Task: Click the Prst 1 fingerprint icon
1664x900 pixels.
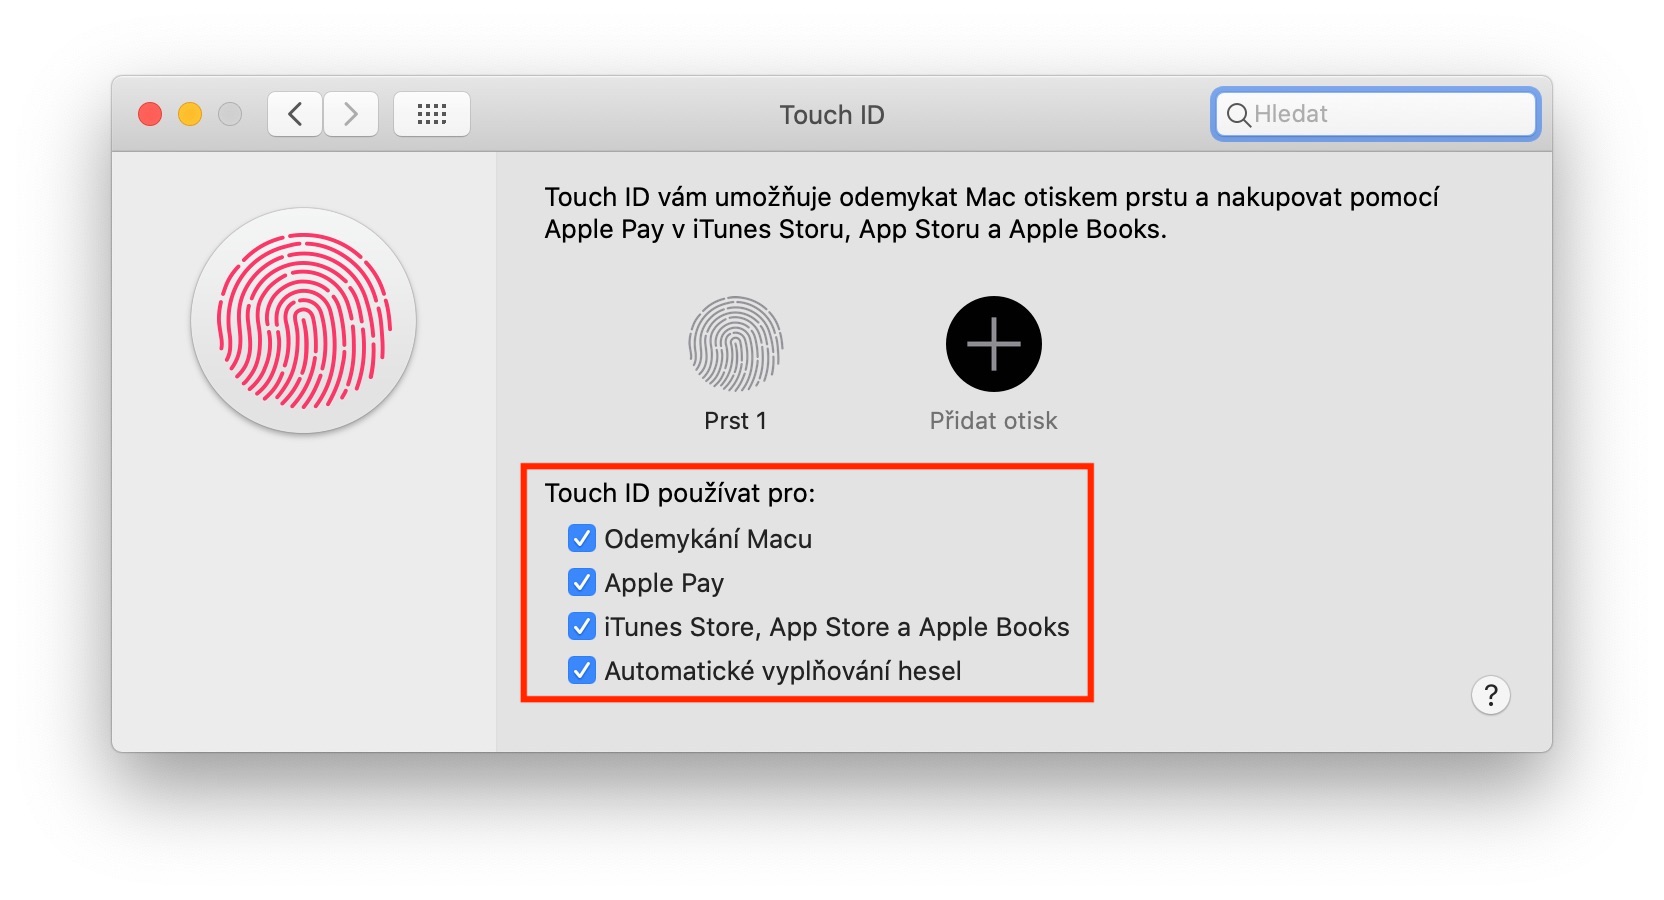Action: pyautogui.click(x=735, y=344)
